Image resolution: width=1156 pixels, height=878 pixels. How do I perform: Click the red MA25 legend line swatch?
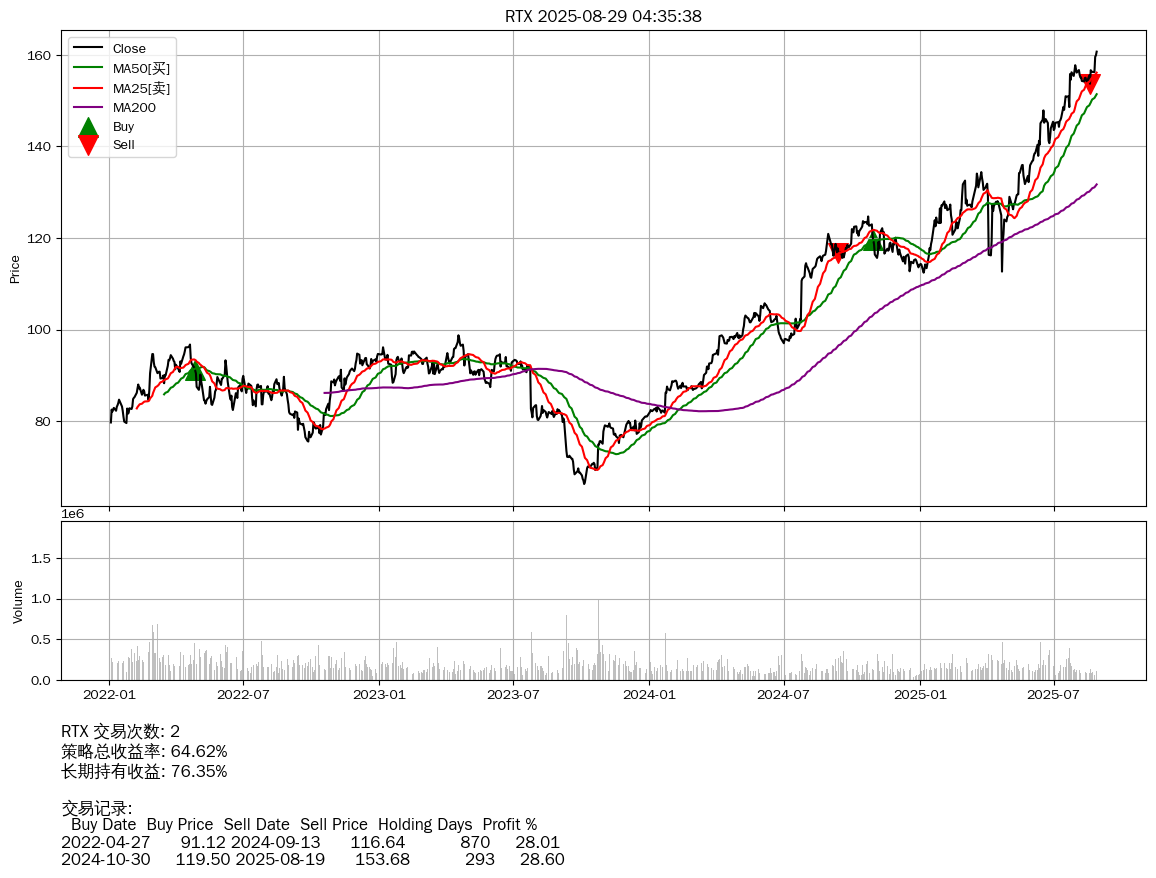tap(88, 88)
